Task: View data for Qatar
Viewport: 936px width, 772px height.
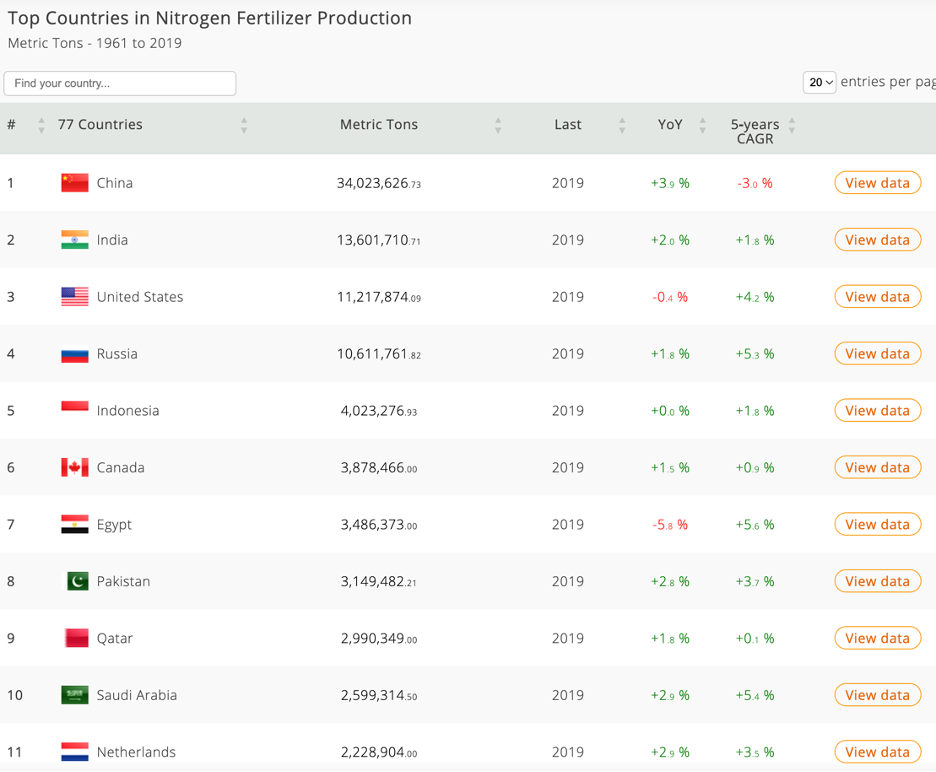Action: point(878,638)
